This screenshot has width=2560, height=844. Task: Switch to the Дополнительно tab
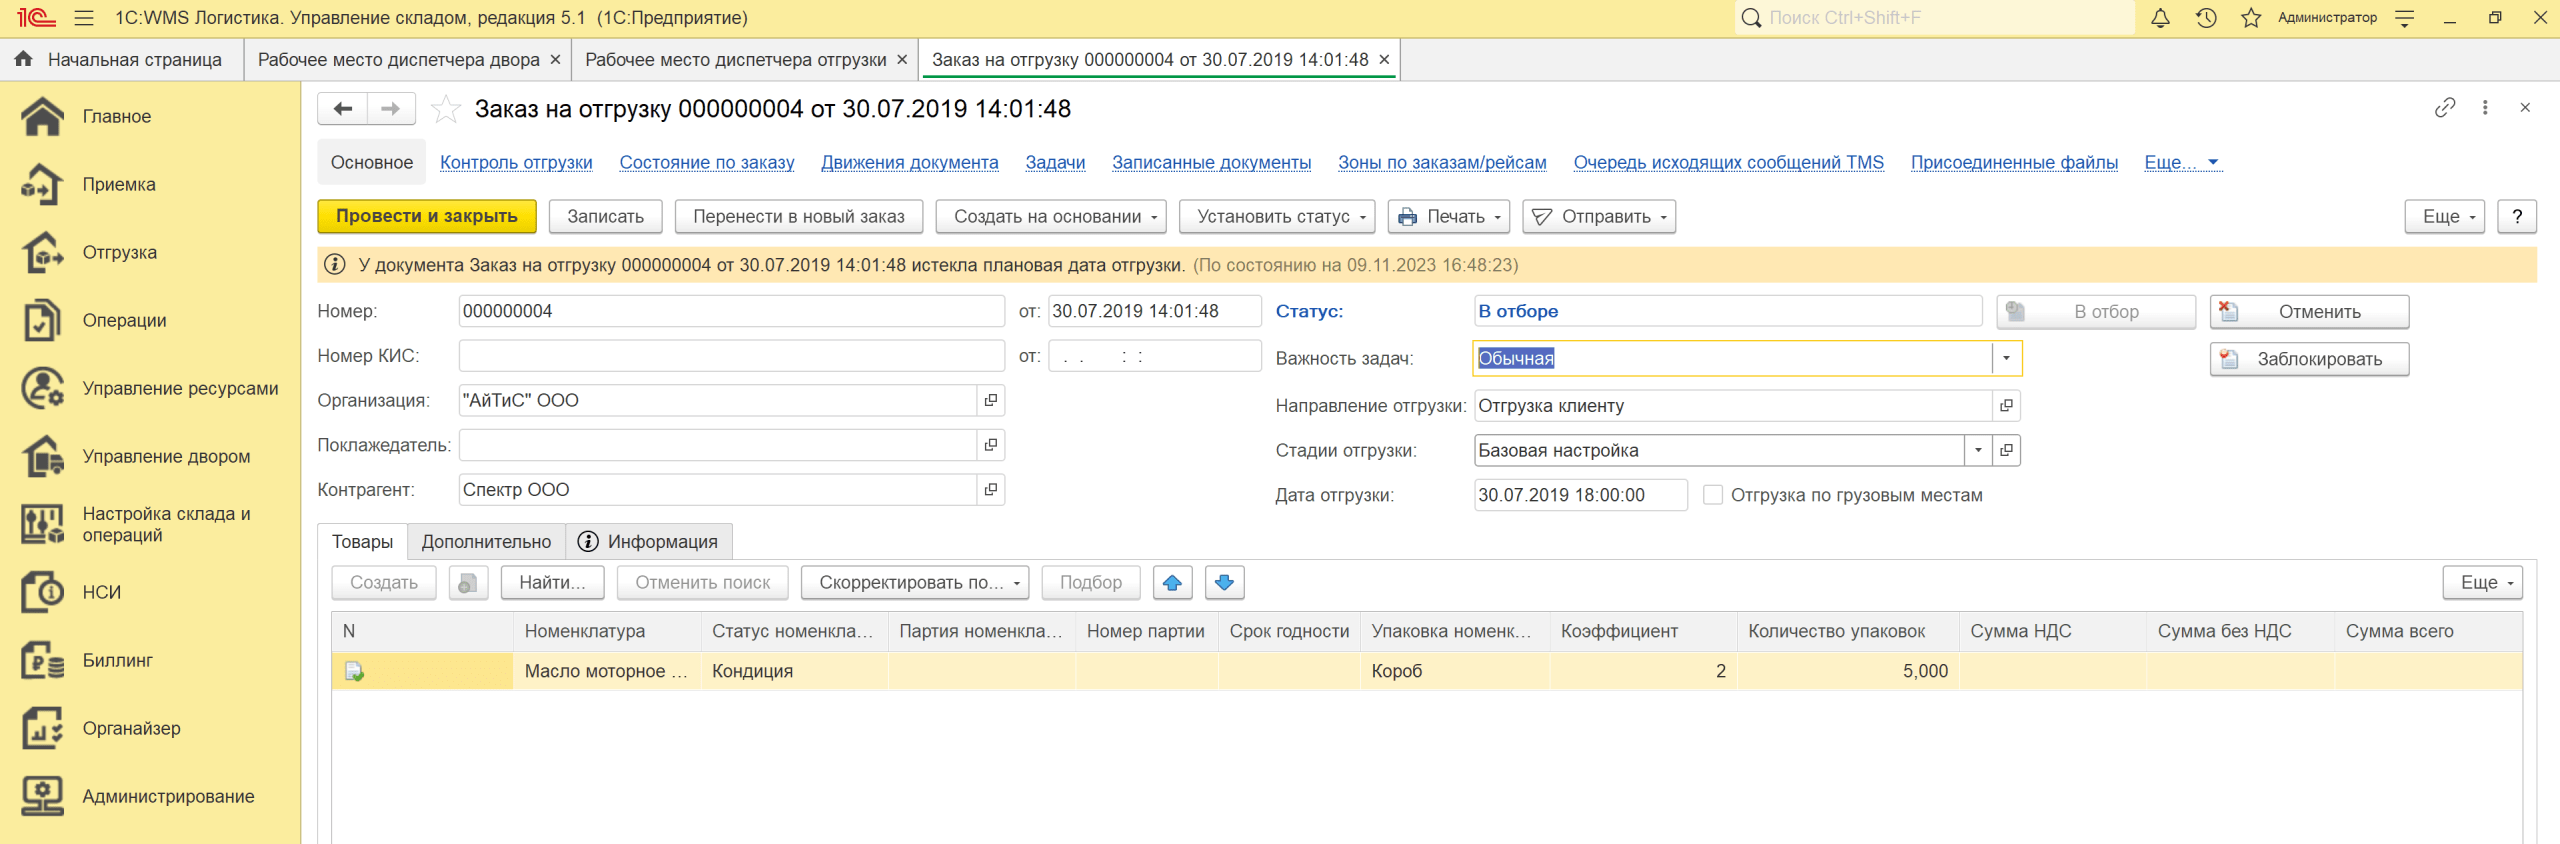pos(486,542)
